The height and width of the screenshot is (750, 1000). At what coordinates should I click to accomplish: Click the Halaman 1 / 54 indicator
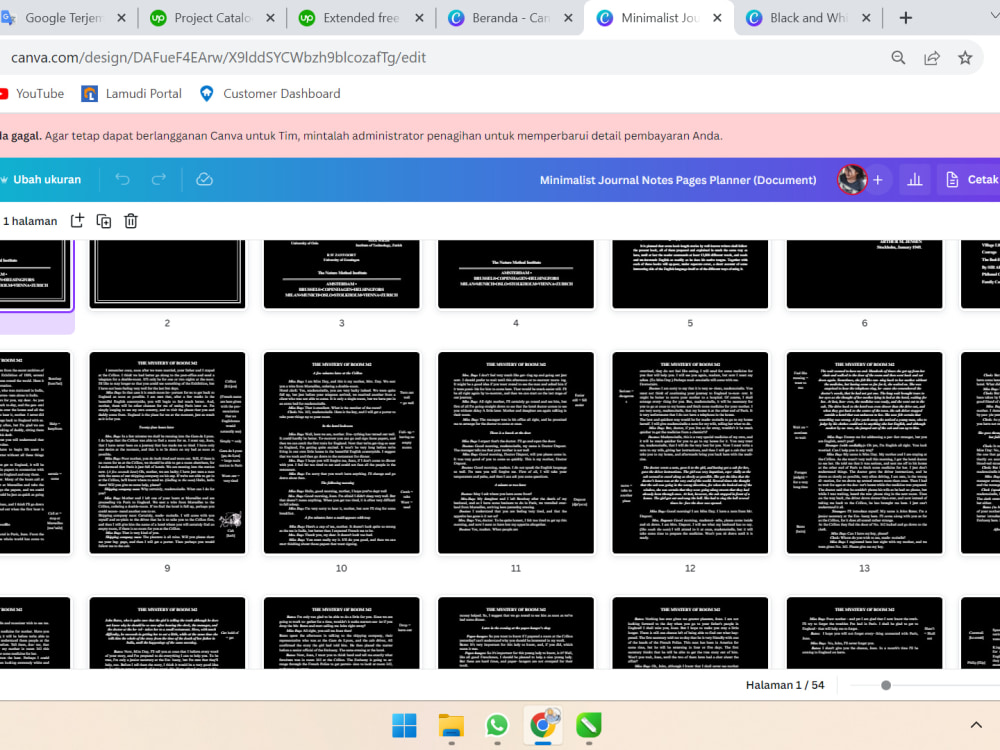[x=785, y=685]
